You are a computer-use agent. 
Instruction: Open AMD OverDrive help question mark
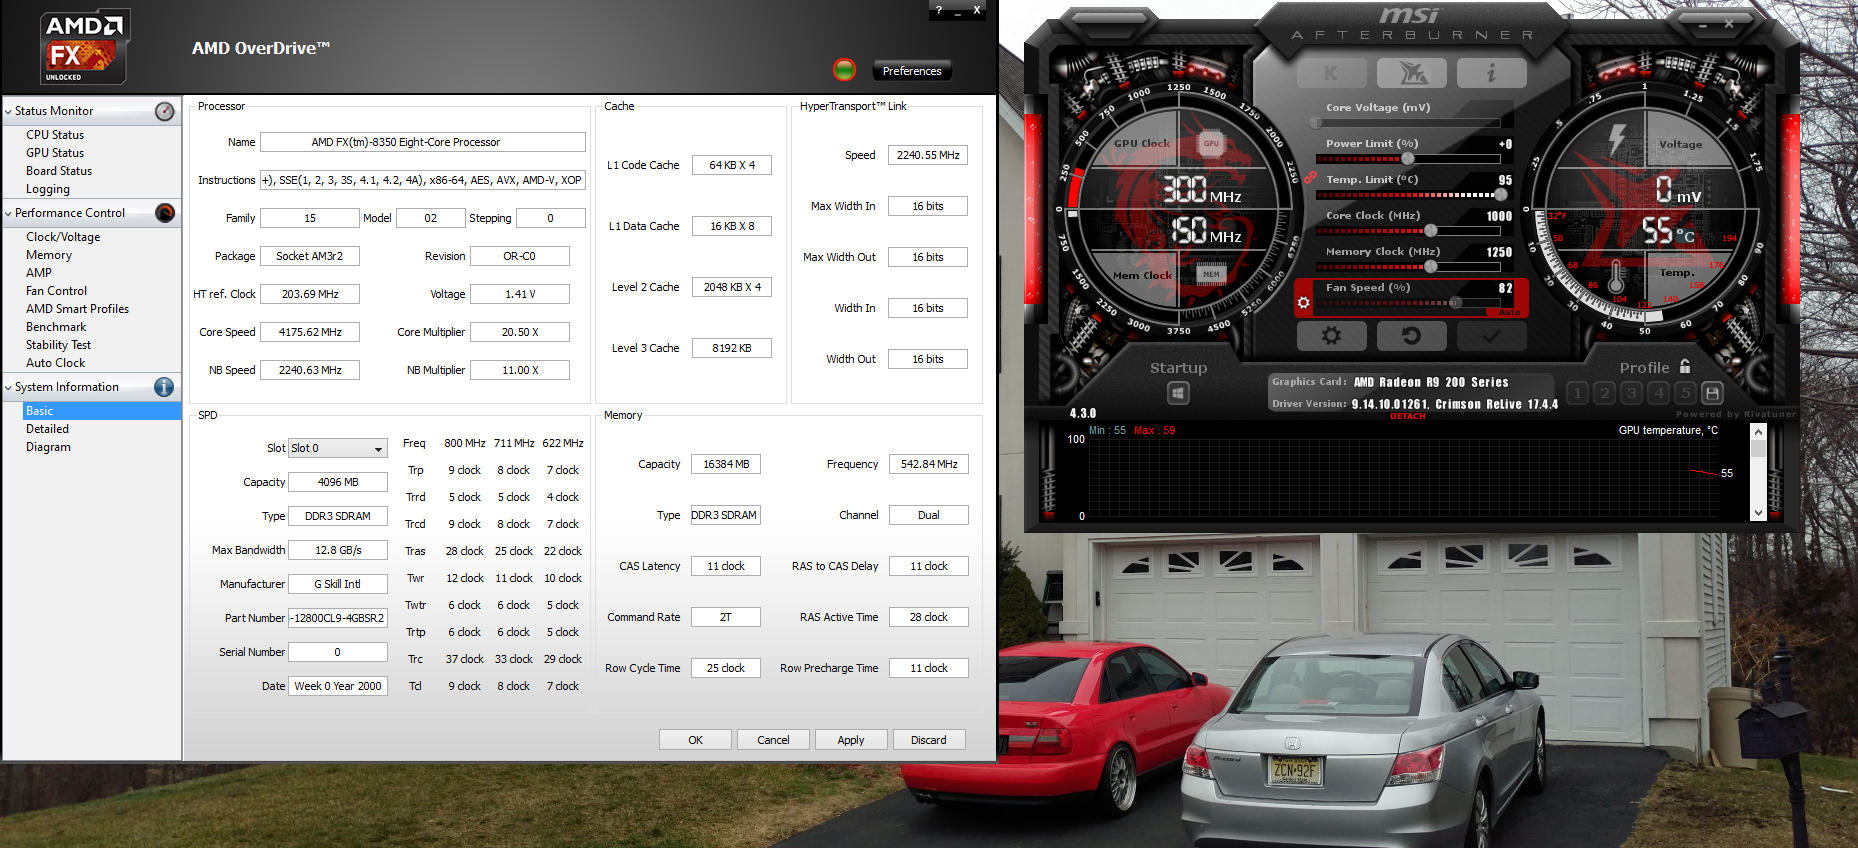(x=939, y=10)
